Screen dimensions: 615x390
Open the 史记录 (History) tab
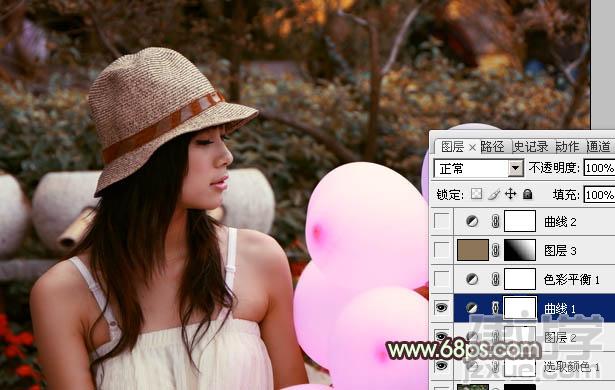click(531, 147)
